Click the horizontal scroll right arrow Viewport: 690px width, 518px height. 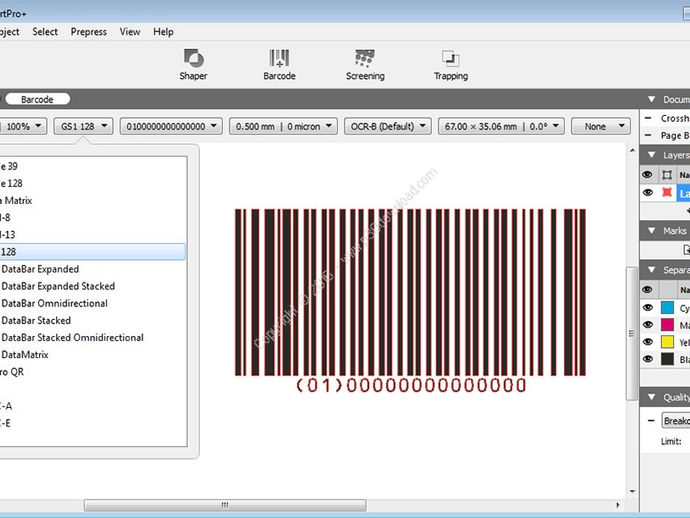618,505
